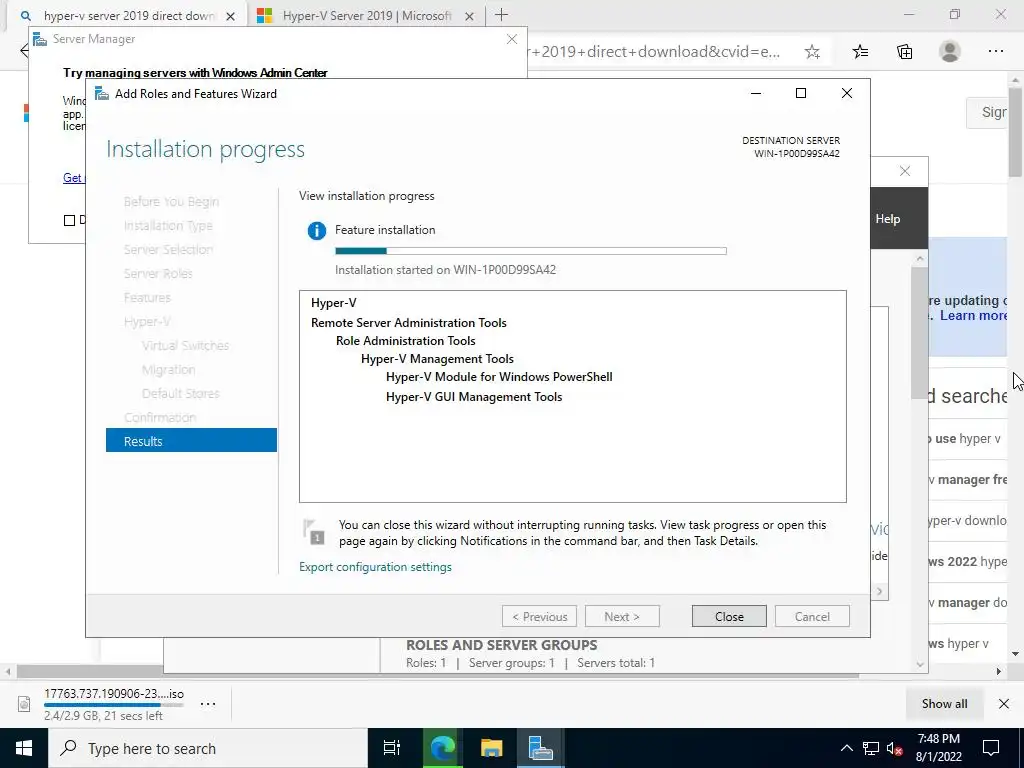Click the Hyper-V Management Tools entry
Viewport: 1024px width, 768px height.
click(437, 359)
